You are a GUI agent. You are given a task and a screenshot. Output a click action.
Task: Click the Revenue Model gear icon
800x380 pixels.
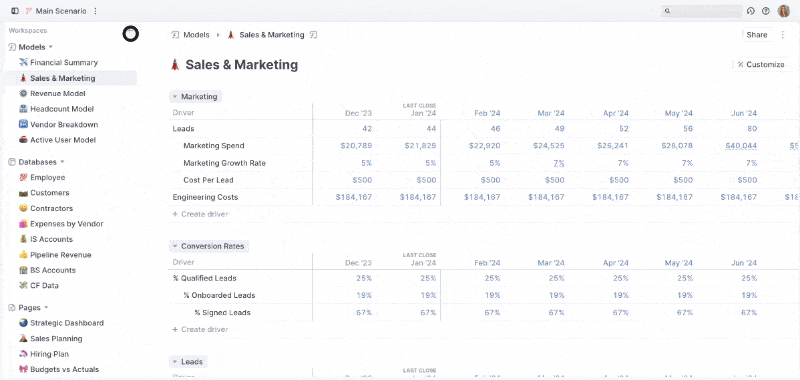pyautogui.click(x=23, y=93)
